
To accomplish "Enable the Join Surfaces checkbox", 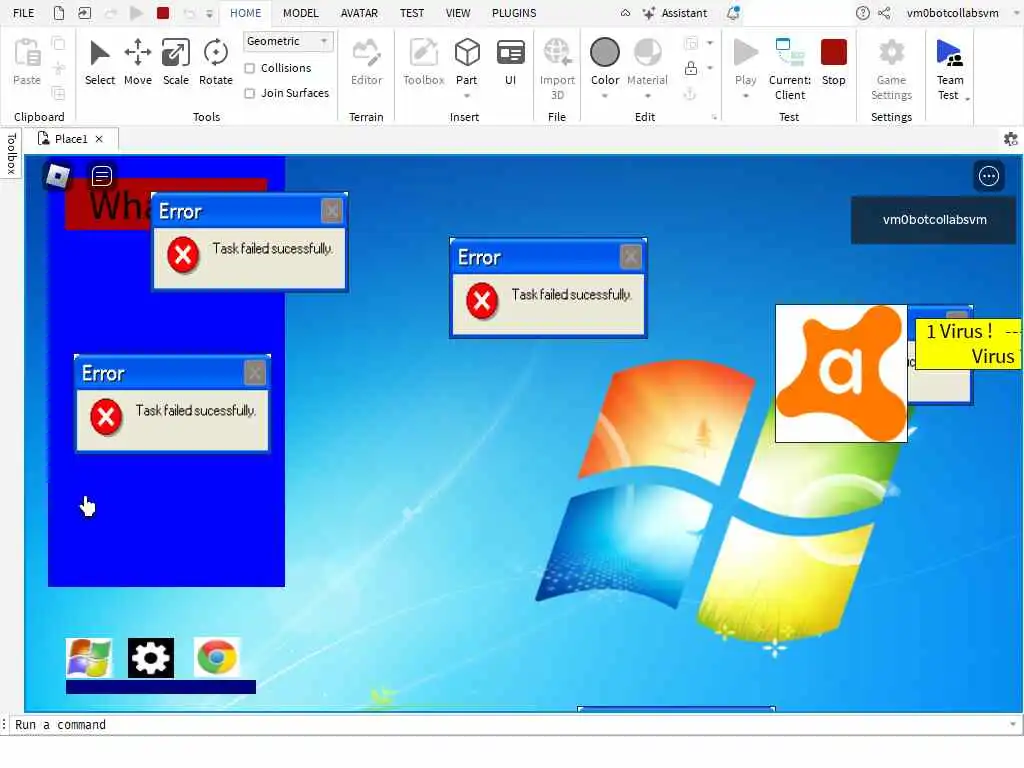I will click(x=249, y=93).
